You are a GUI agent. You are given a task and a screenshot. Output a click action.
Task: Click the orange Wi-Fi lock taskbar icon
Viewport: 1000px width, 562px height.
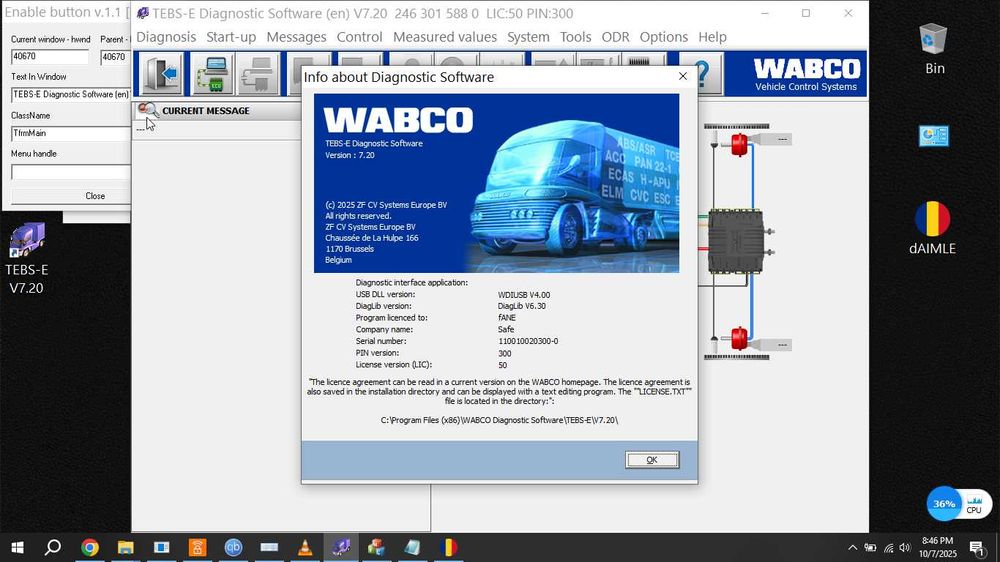[198, 547]
